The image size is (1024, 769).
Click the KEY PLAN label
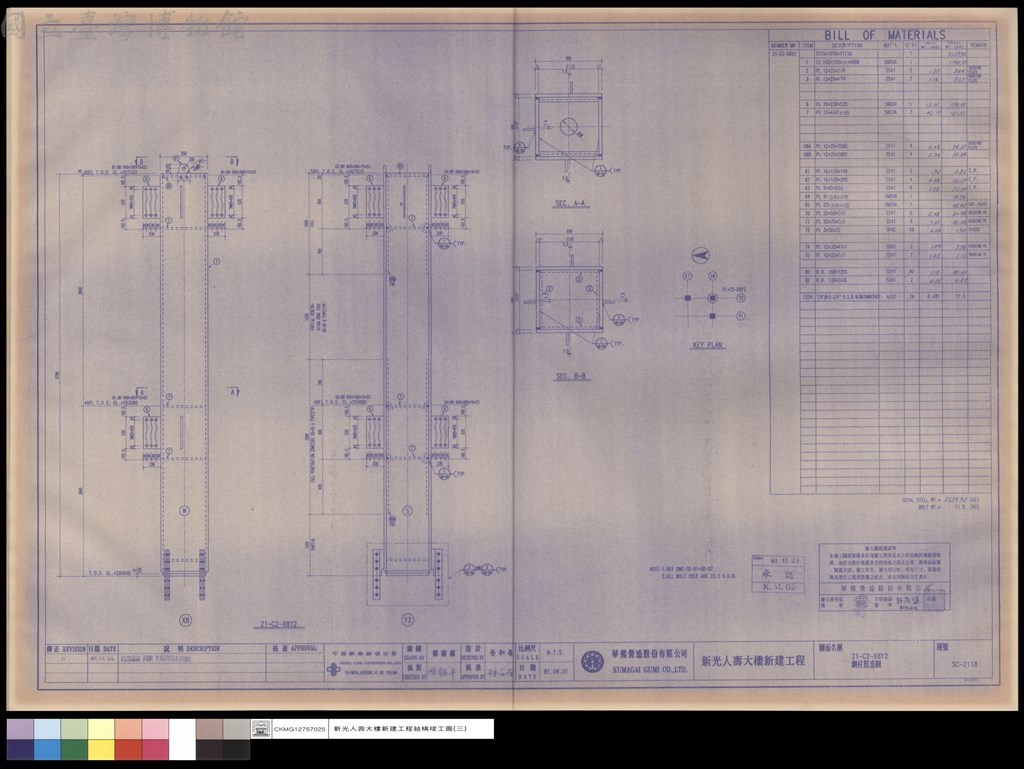[x=708, y=345]
